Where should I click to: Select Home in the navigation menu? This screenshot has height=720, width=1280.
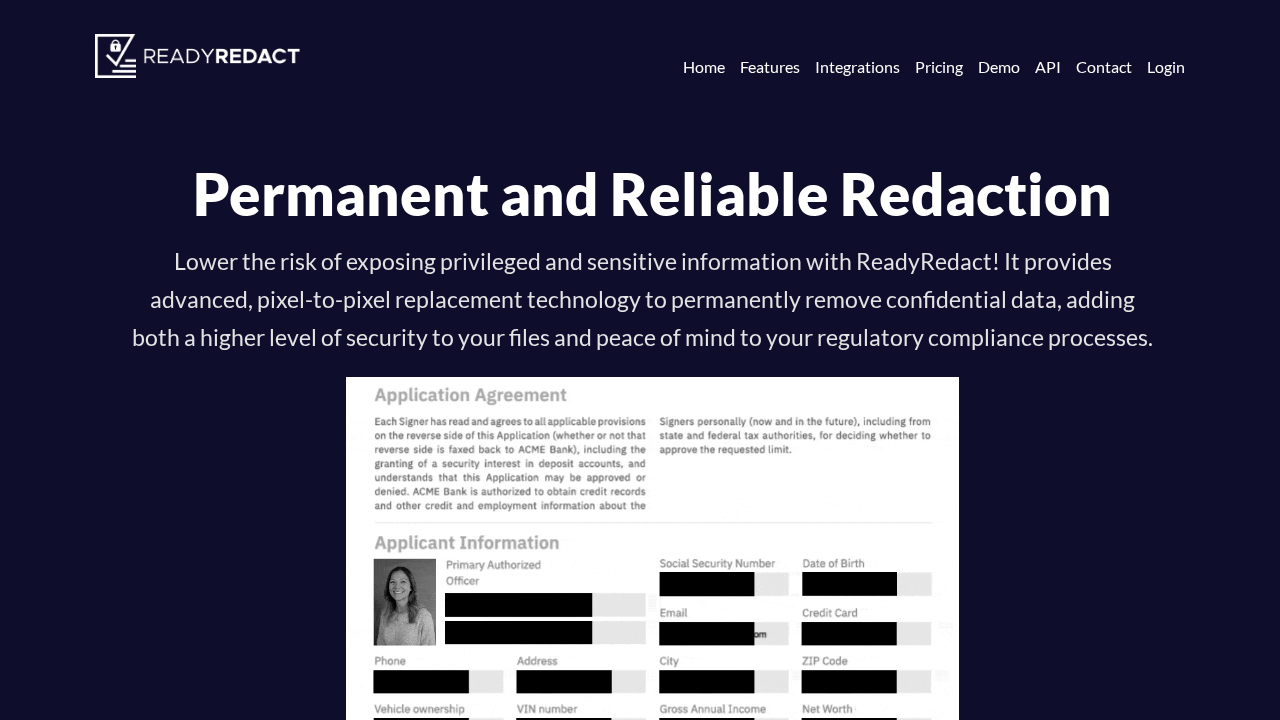pos(704,67)
